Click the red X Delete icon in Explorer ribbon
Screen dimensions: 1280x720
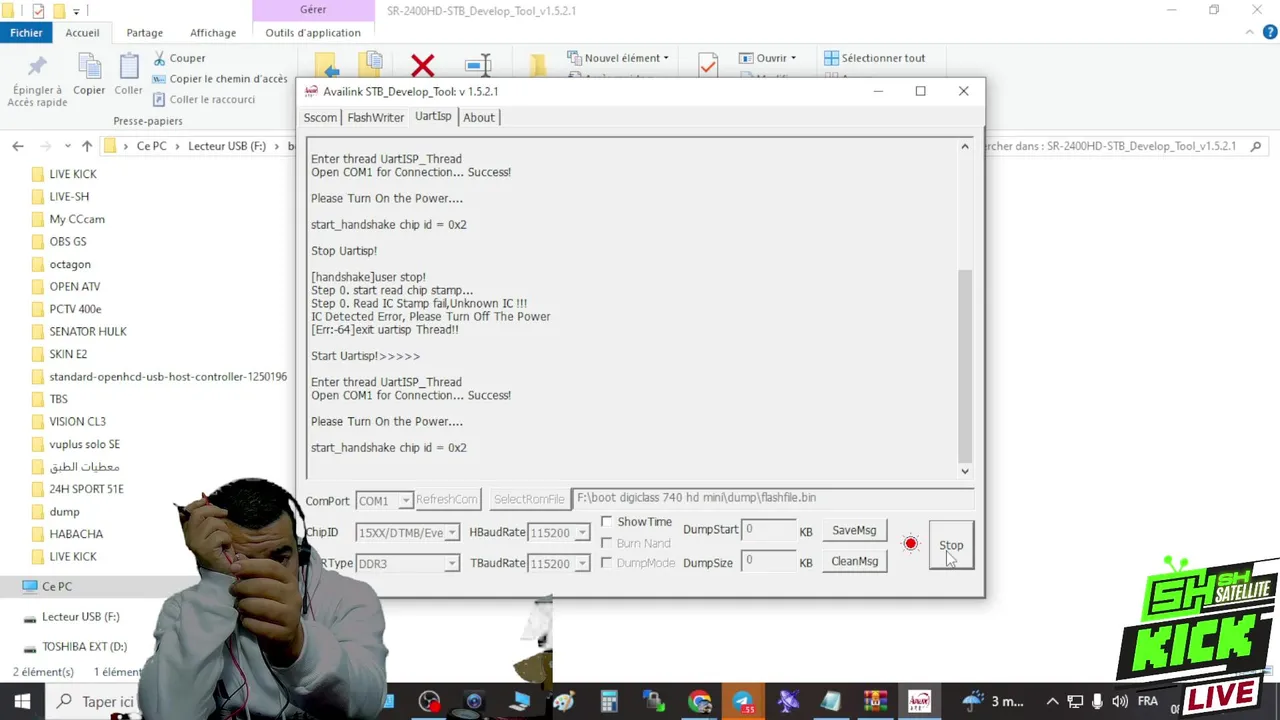click(423, 66)
